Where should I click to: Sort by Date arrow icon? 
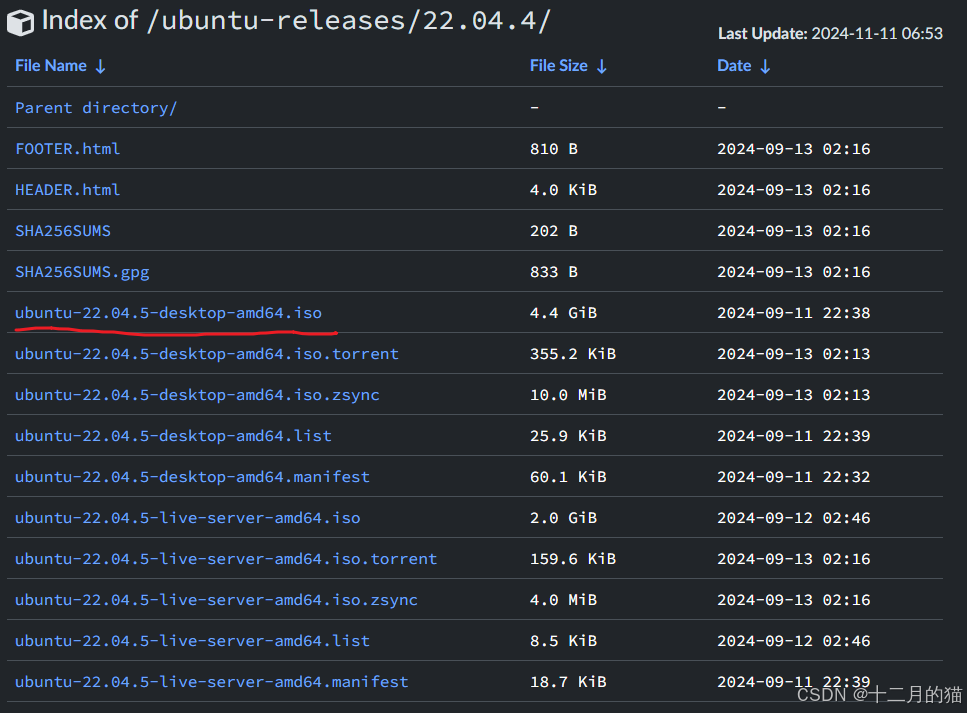point(765,67)
